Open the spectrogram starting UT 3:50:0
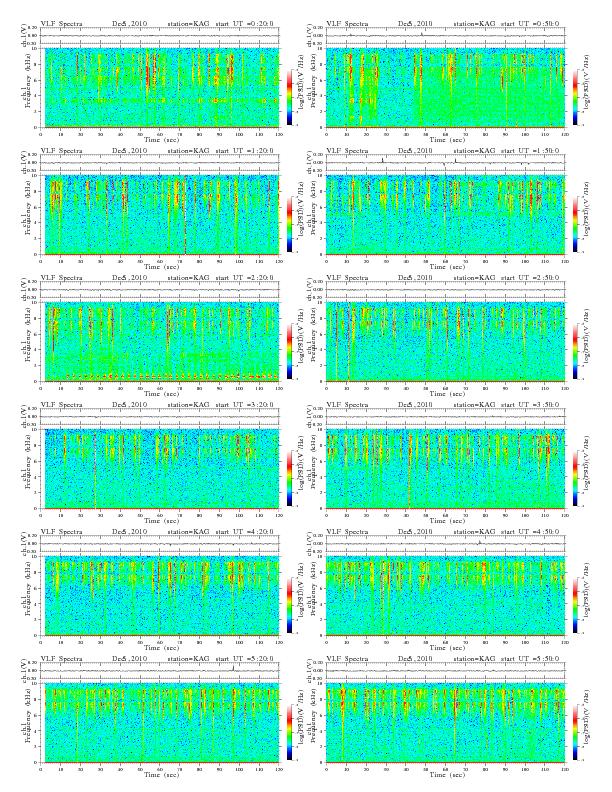This screenshot has width=612, height=792. 445,469
